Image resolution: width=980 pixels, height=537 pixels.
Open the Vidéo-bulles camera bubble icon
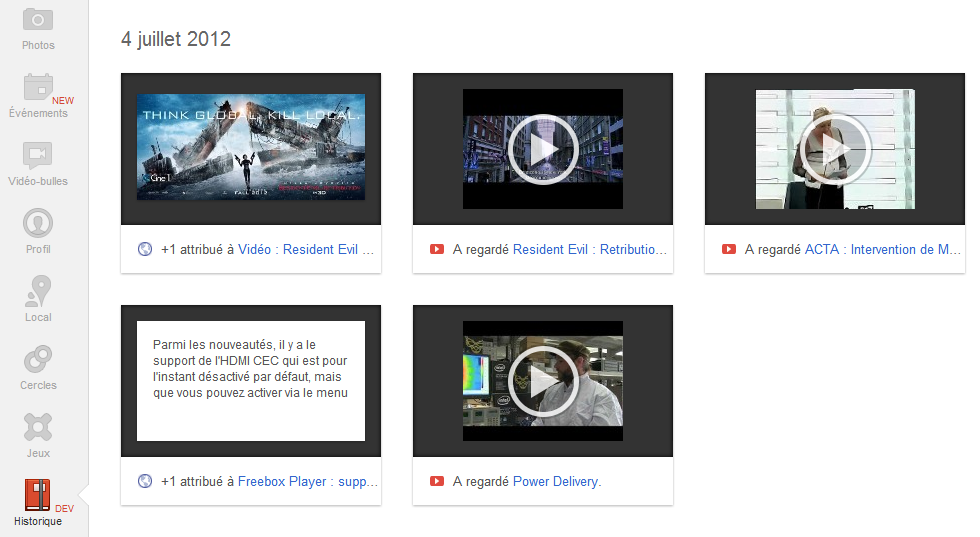click(38, 155)
